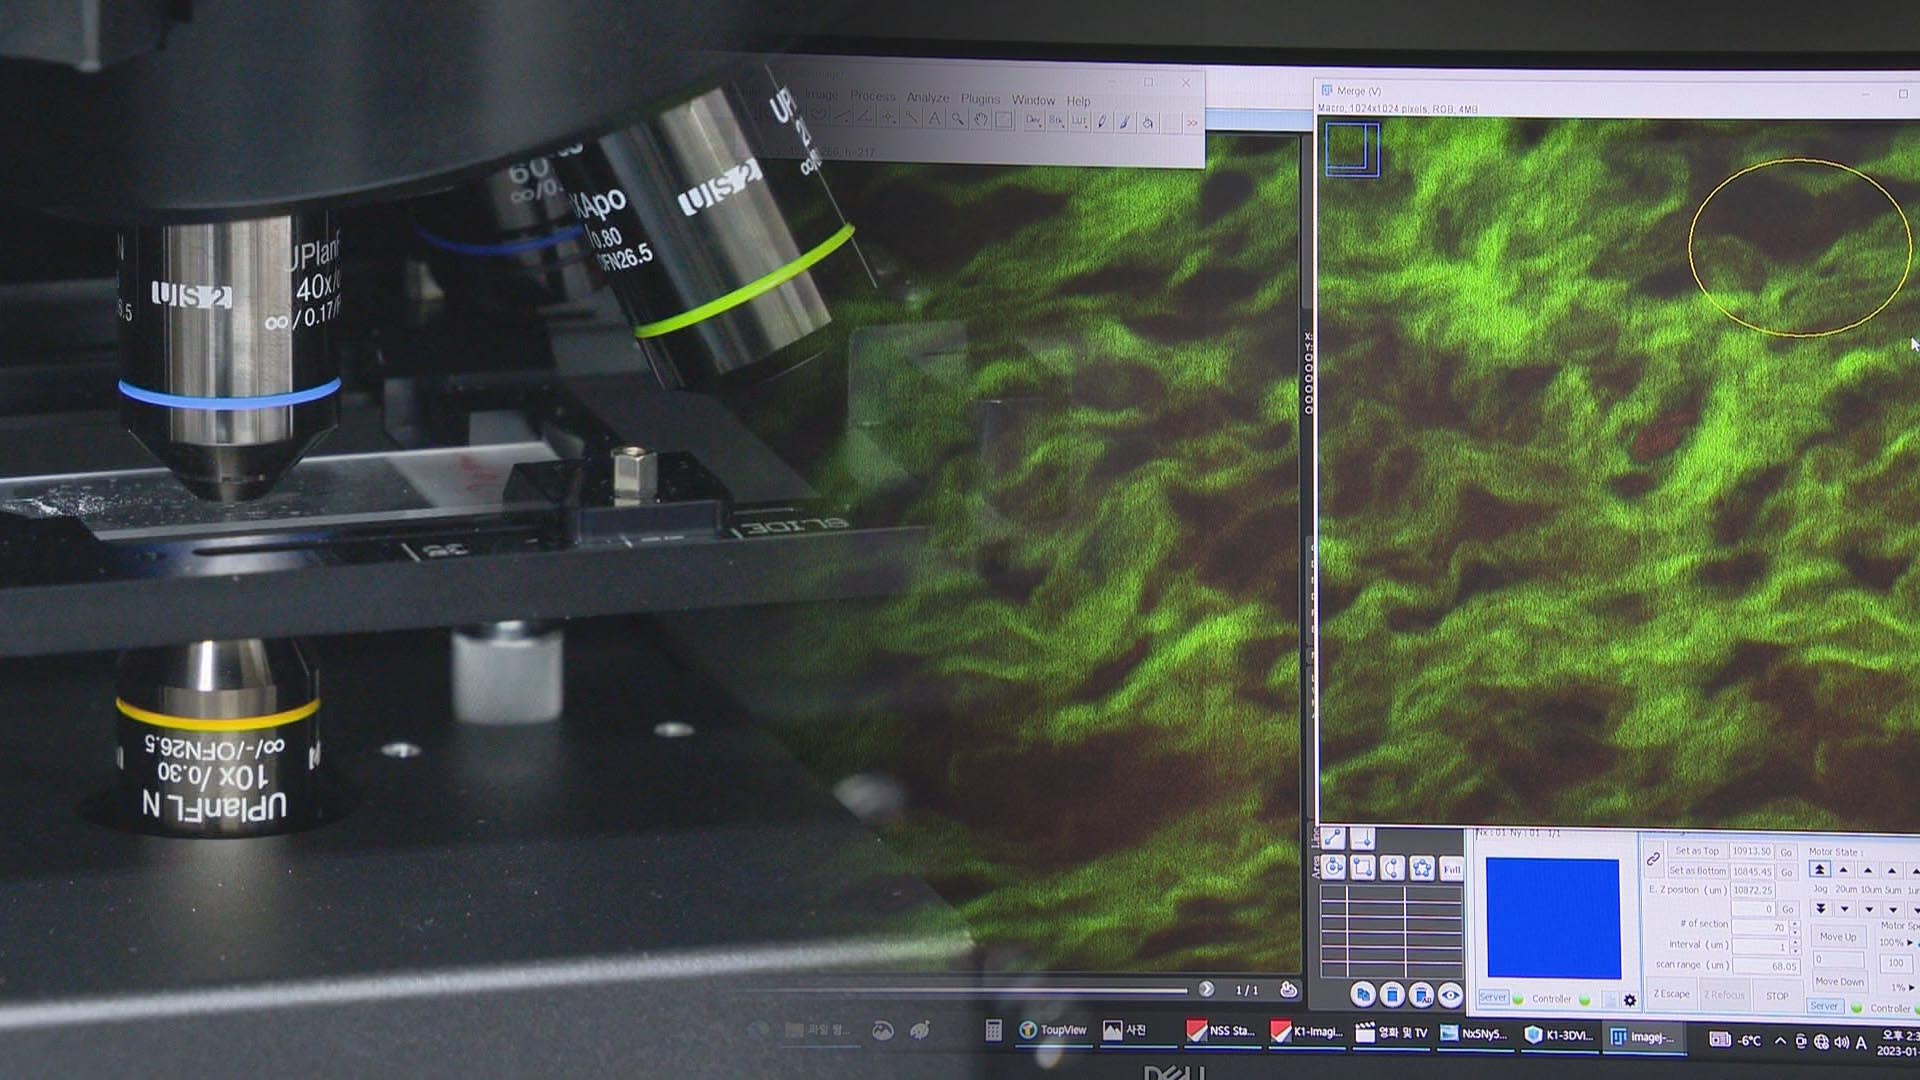Viewport: 1920px width, 1080px height.
Task: Click Go beside Set as Top
Action: (x=1786, y=852)
